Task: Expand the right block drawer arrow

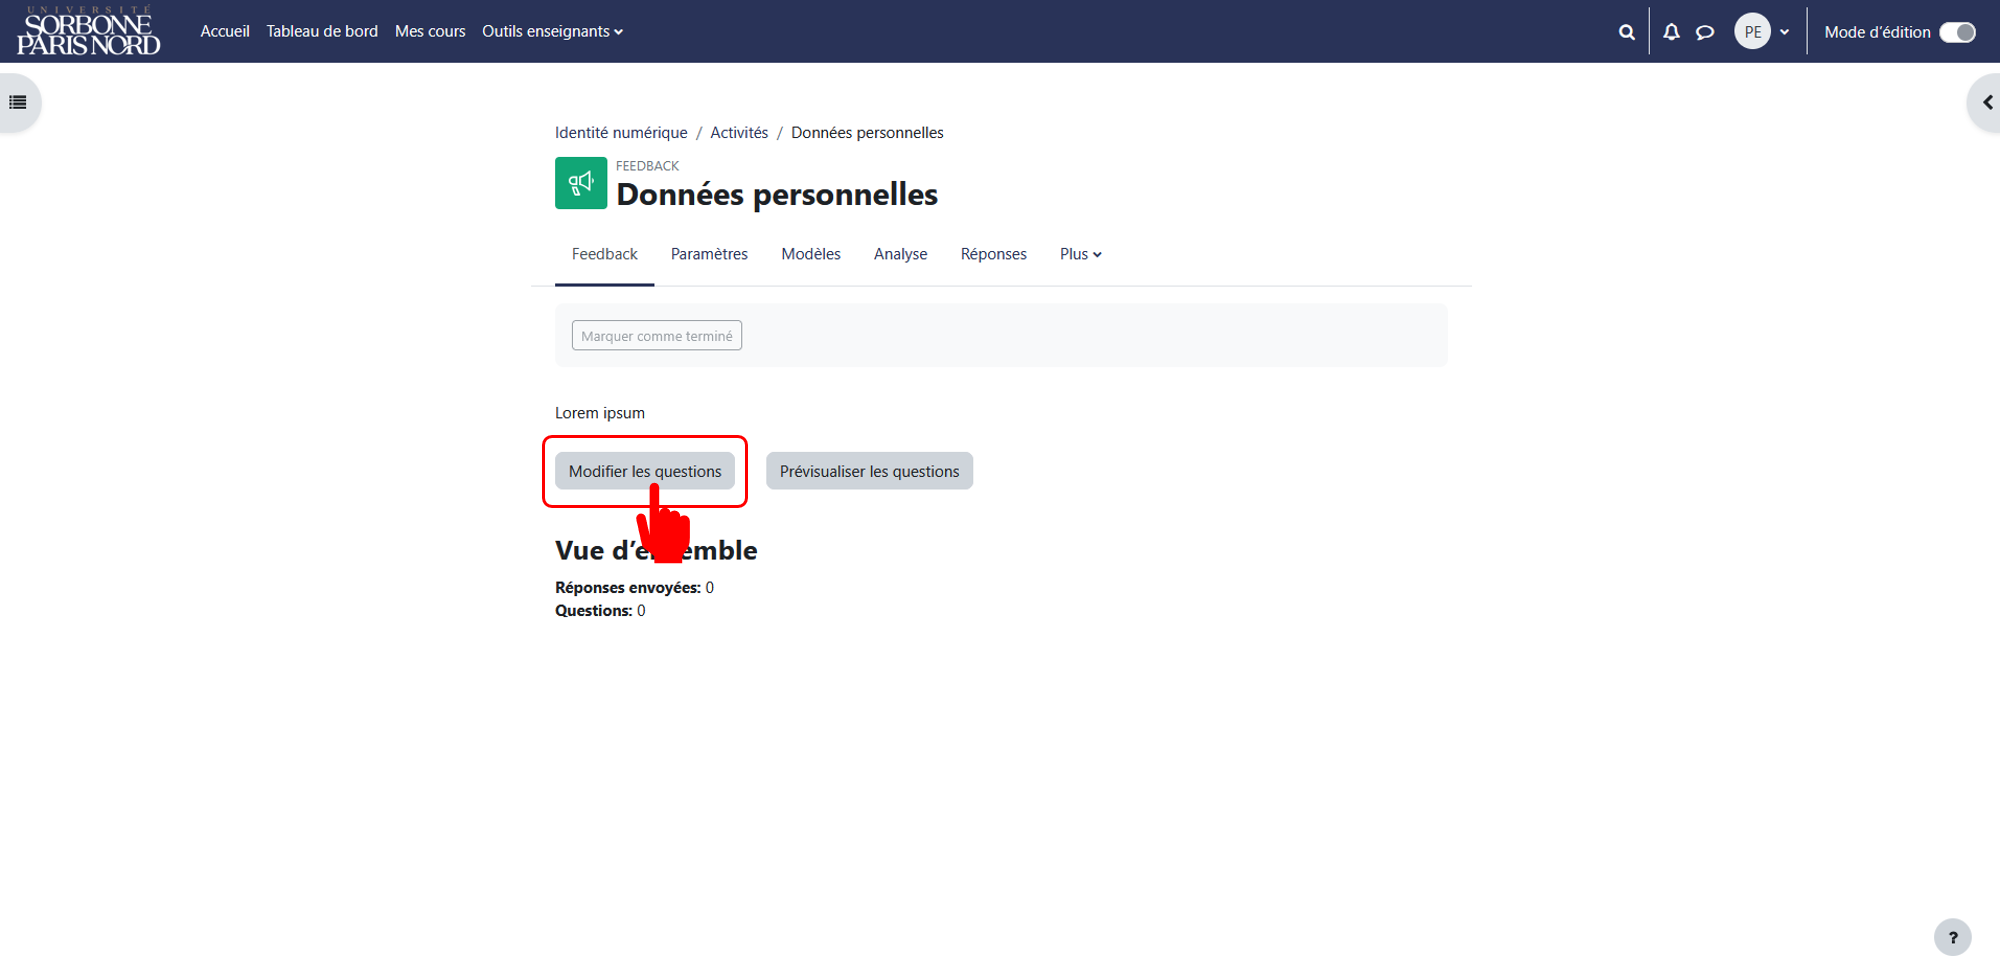Action: pyautogui.click(x=1987, y=102)
